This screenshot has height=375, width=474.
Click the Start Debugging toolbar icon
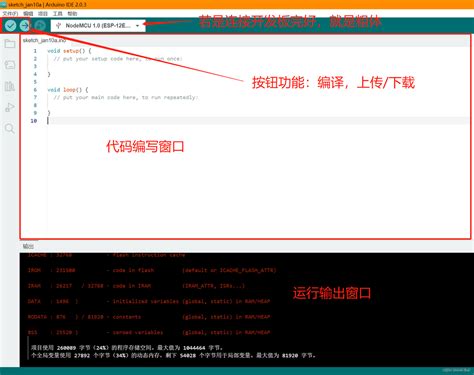click(x=40, y=25)
